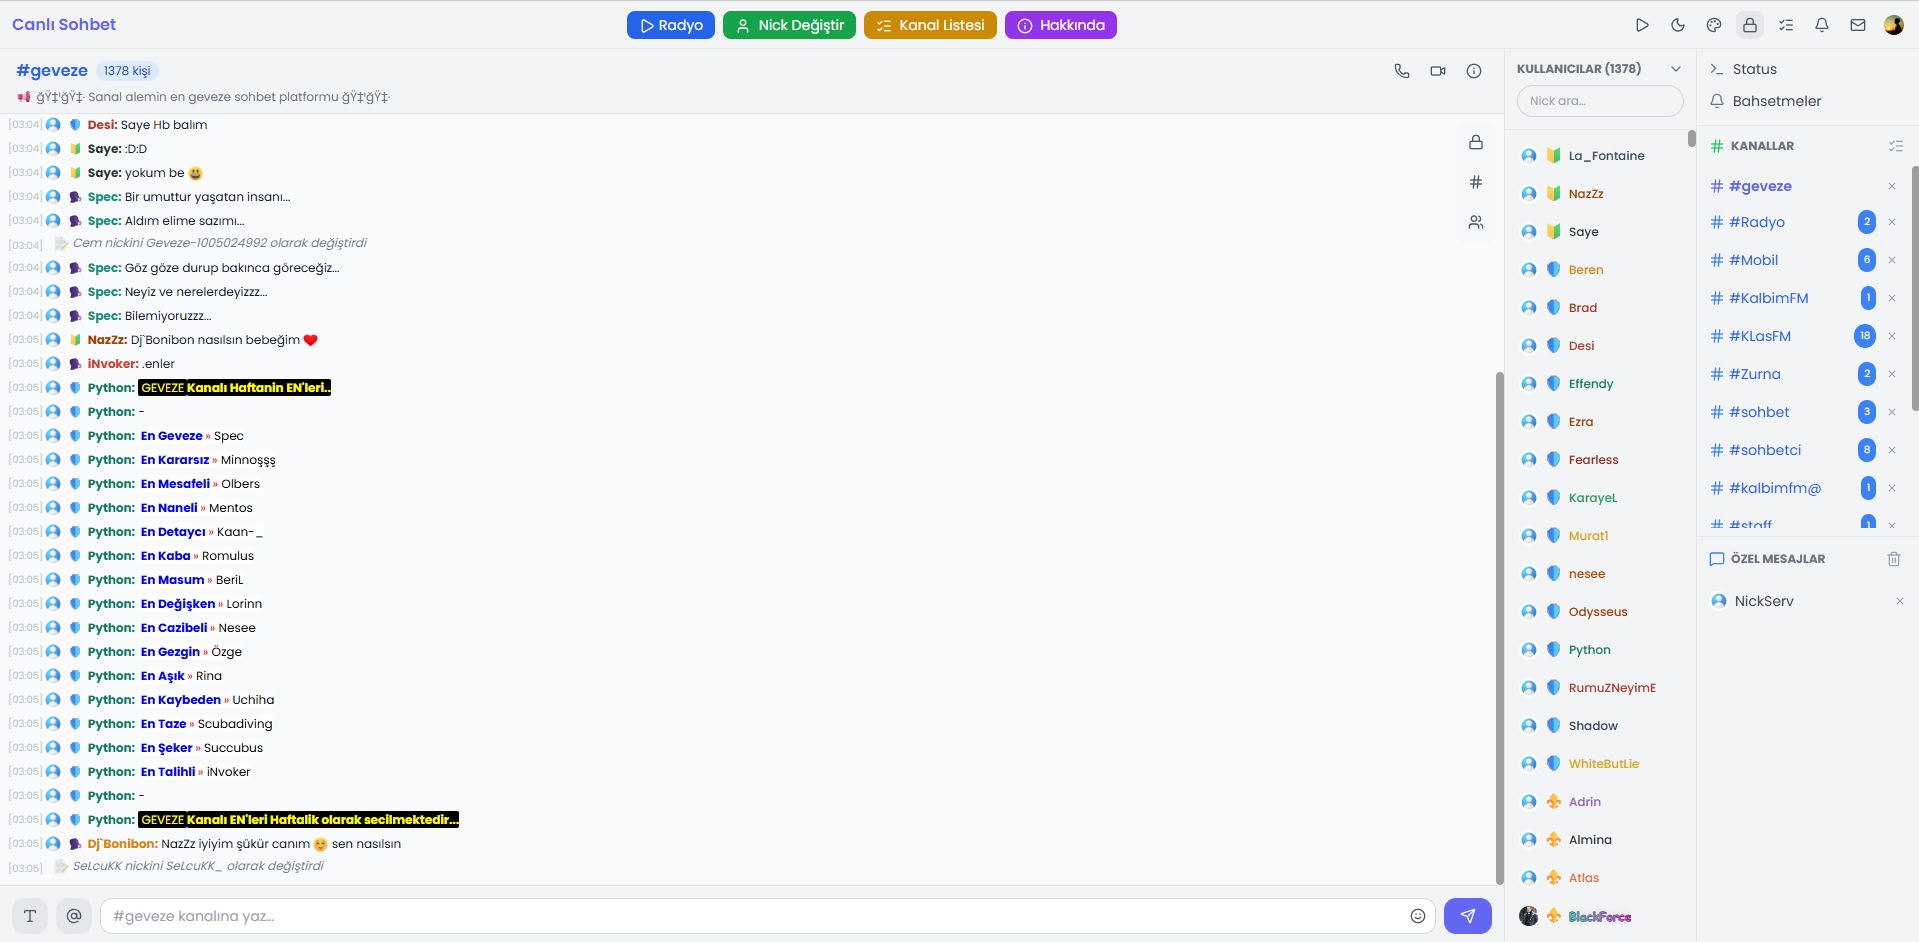The height and width of the screenshot is (942, 1919).
Task: Insert an emoji into the message
Action: click(1417, 915)
